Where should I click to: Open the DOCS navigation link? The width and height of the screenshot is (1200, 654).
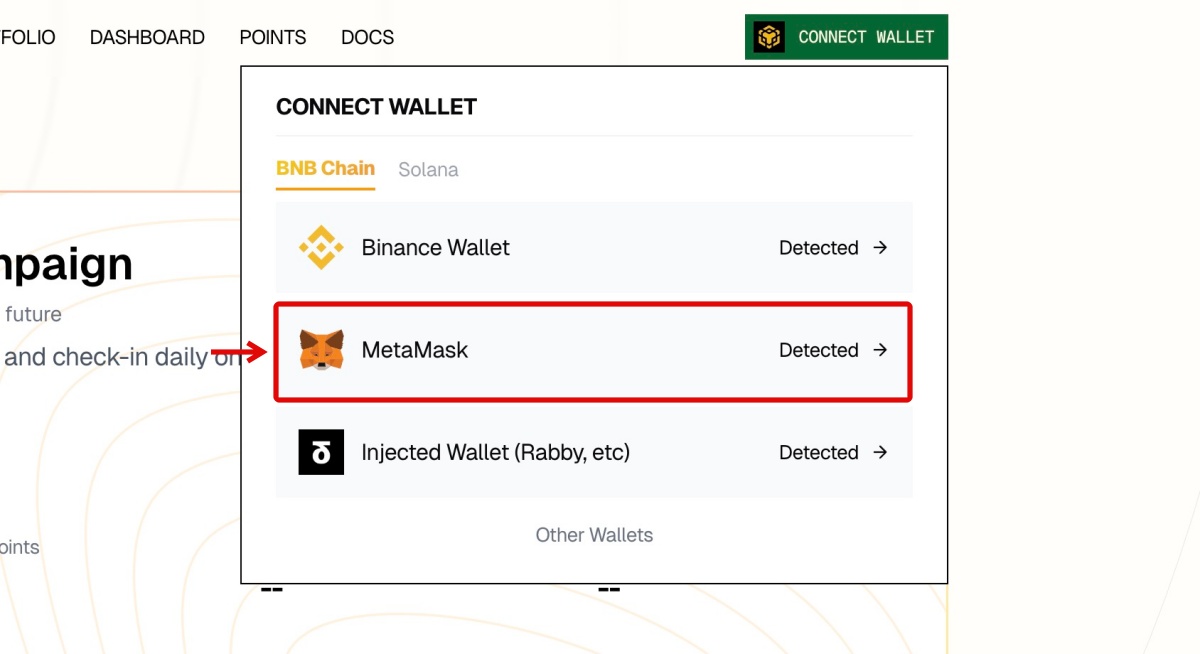click(x=367, y=37)
